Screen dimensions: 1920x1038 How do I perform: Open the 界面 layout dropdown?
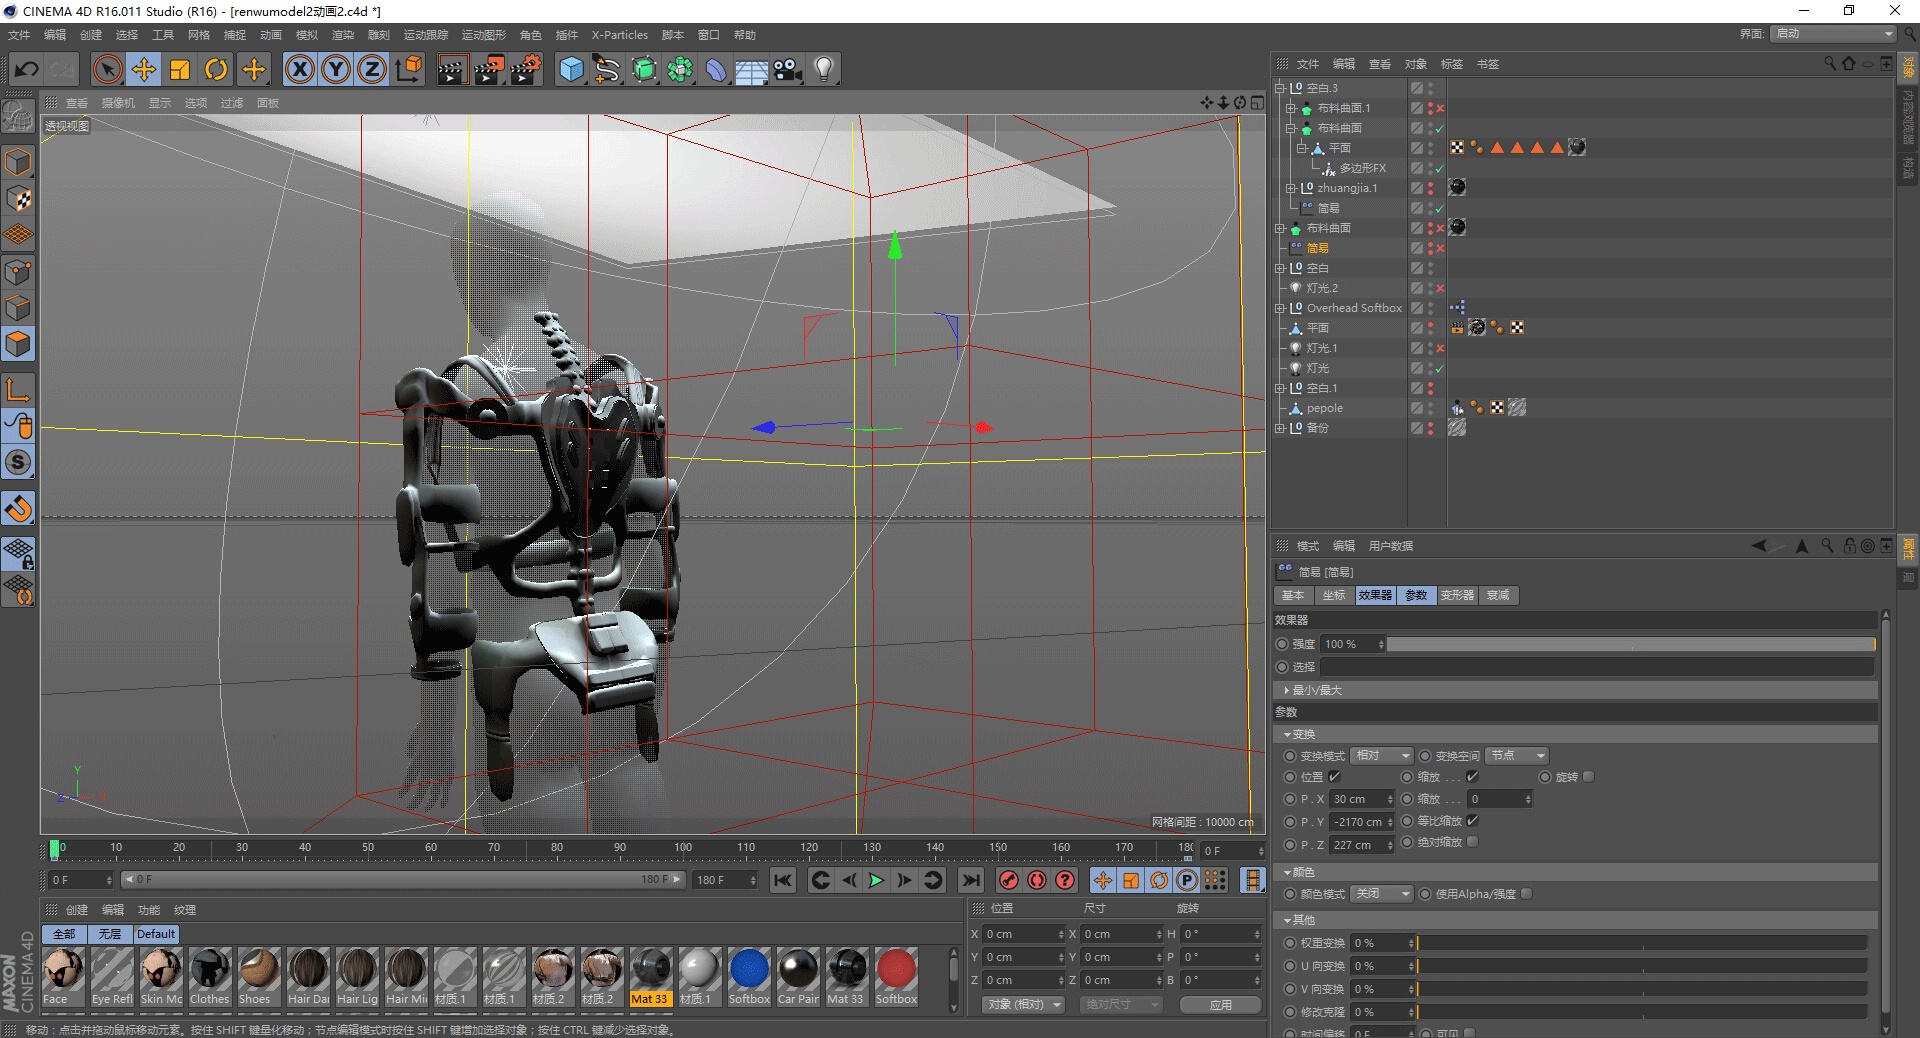(x=1834, y=34)
